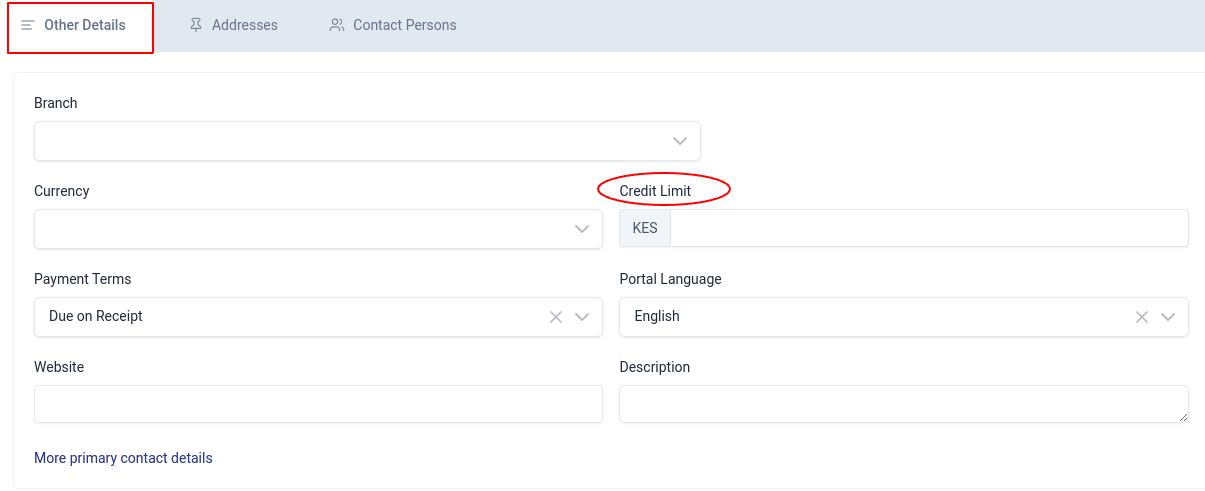Viewport: 1205px width, 491px height.
Task: Switch to the Addresses tab
Action: [x=244, y=25]
